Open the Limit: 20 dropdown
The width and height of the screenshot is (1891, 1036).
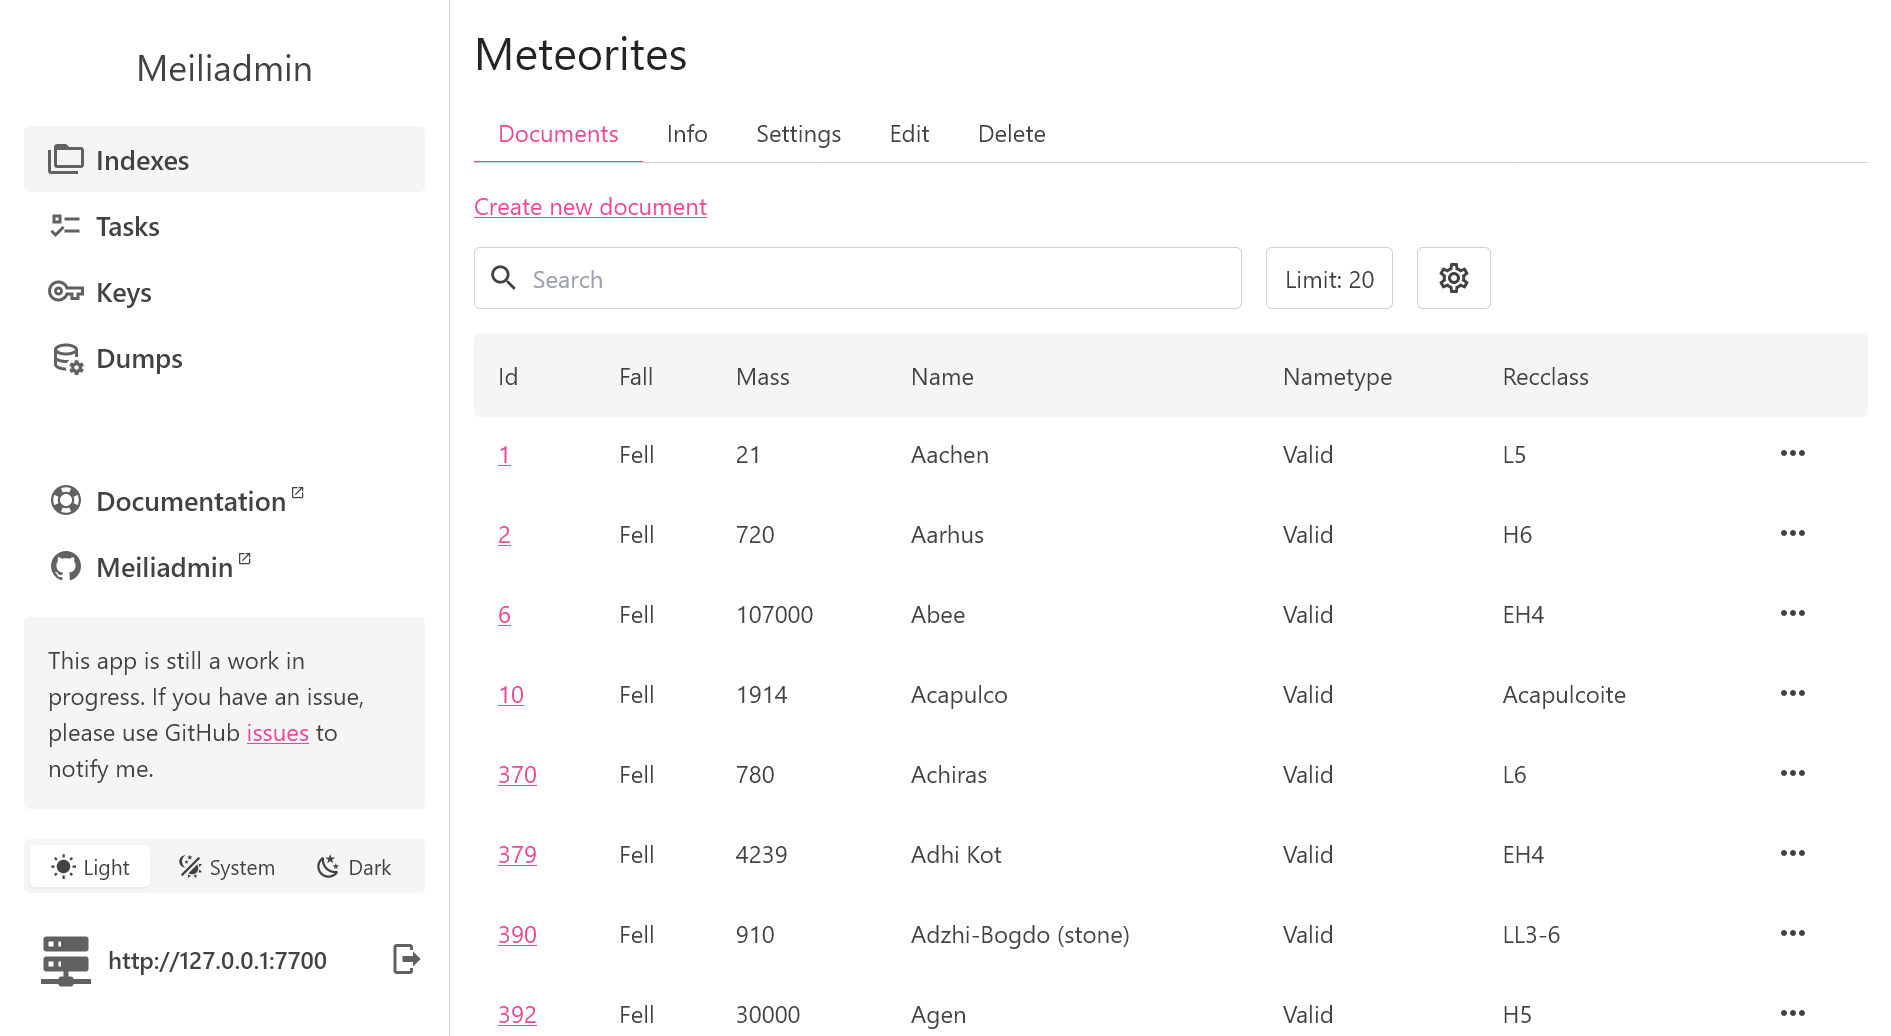1328,278
